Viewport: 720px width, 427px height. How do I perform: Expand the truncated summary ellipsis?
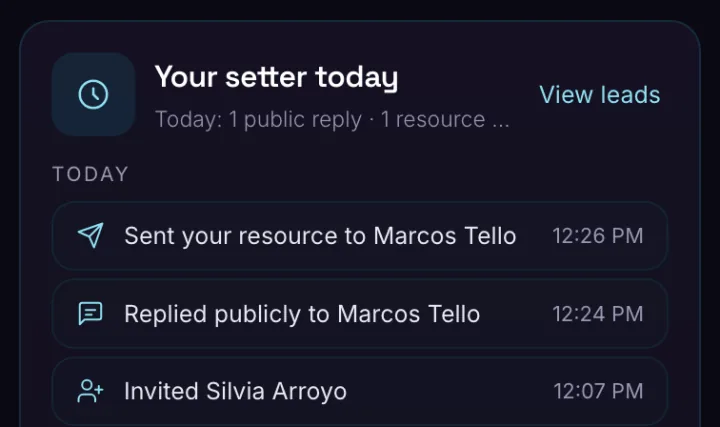[x=501, y=120]
